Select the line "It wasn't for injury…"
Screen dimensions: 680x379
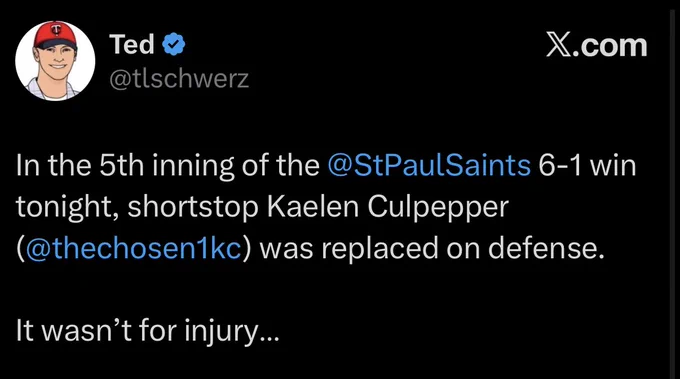tap(148, 330)
